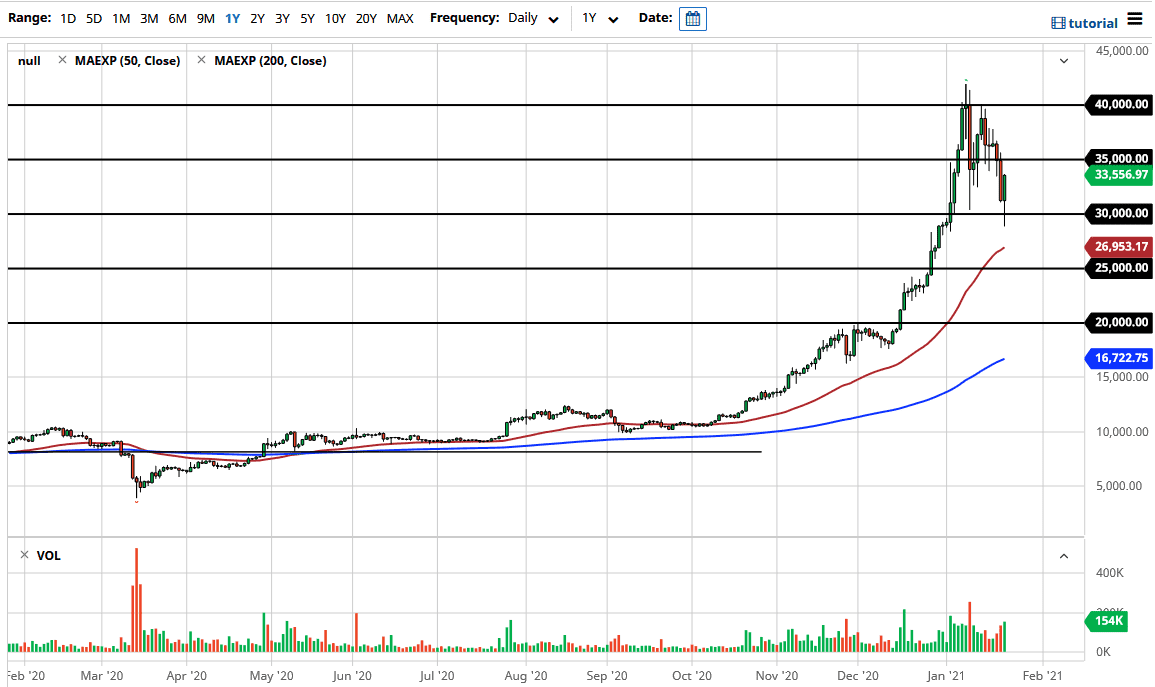Set the range to 6M

pyautogui.click(x=177, y=19)
